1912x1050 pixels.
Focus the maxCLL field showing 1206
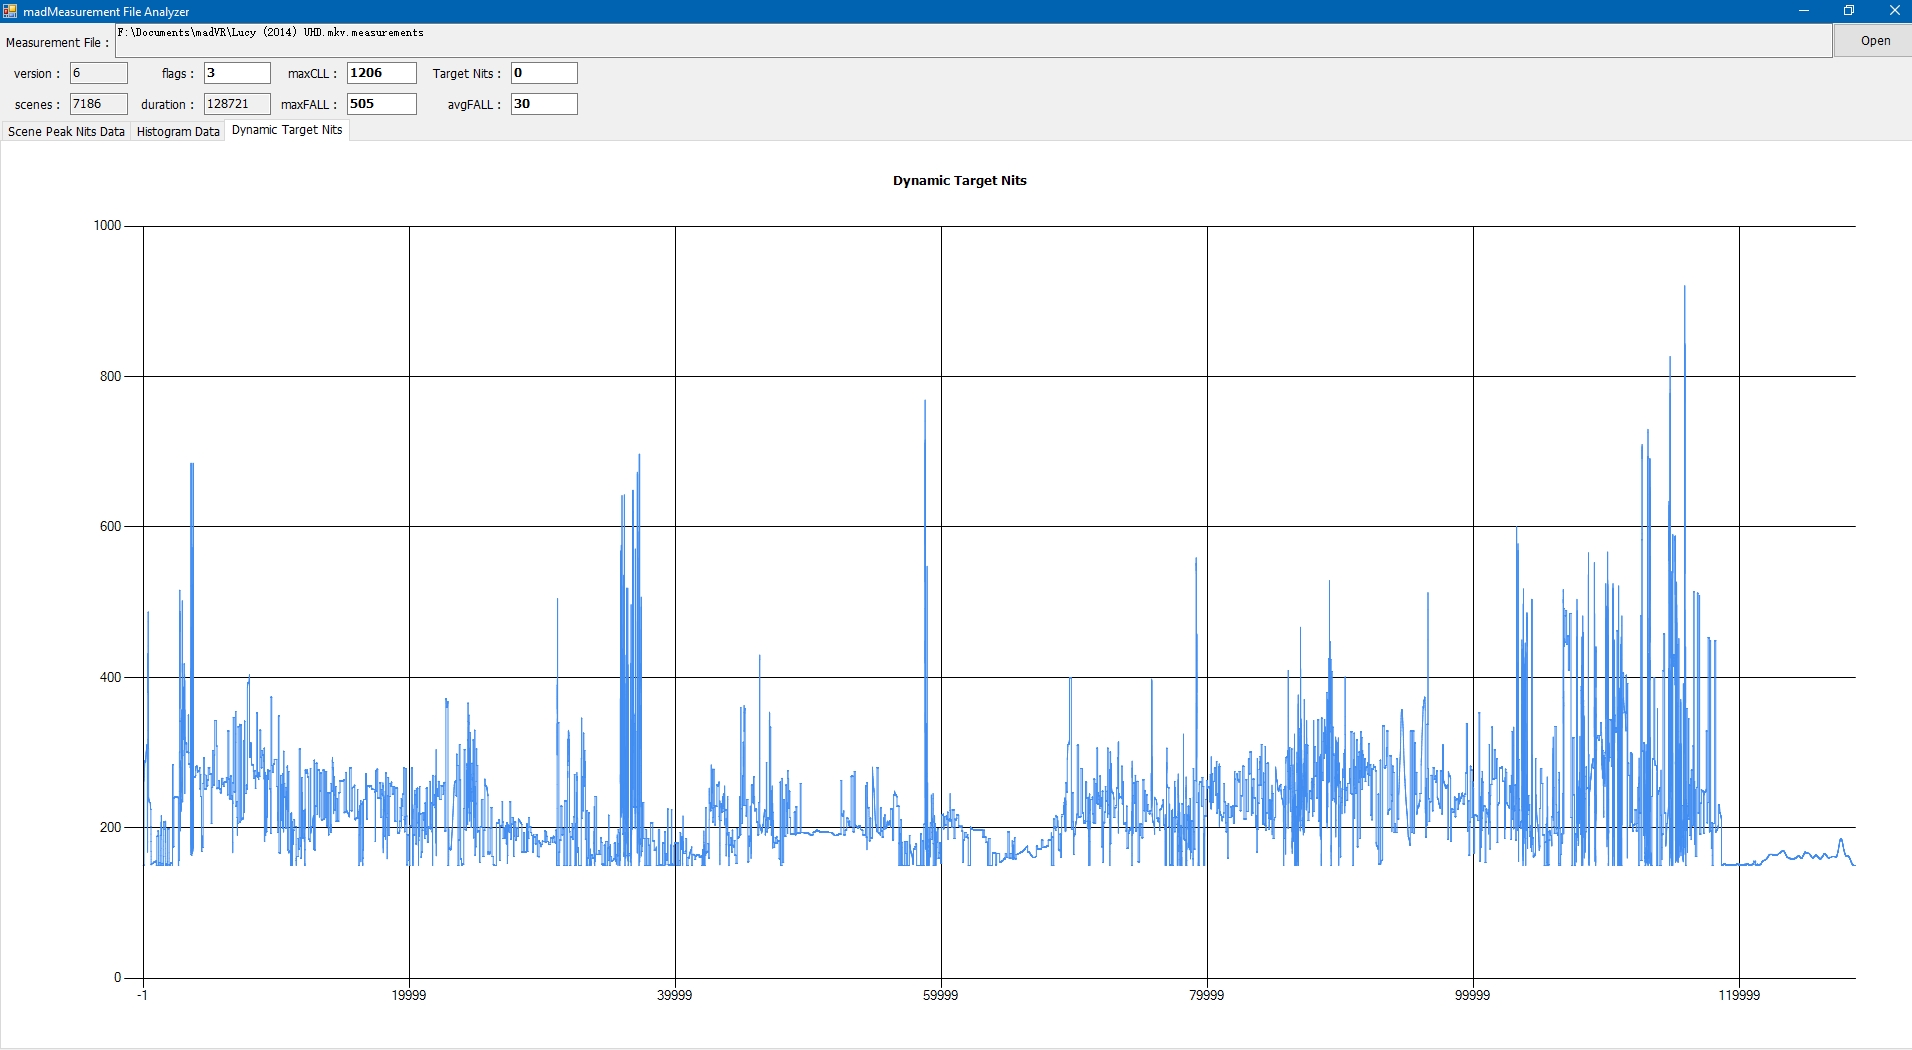pyautogui.click(x=381, y=73)
